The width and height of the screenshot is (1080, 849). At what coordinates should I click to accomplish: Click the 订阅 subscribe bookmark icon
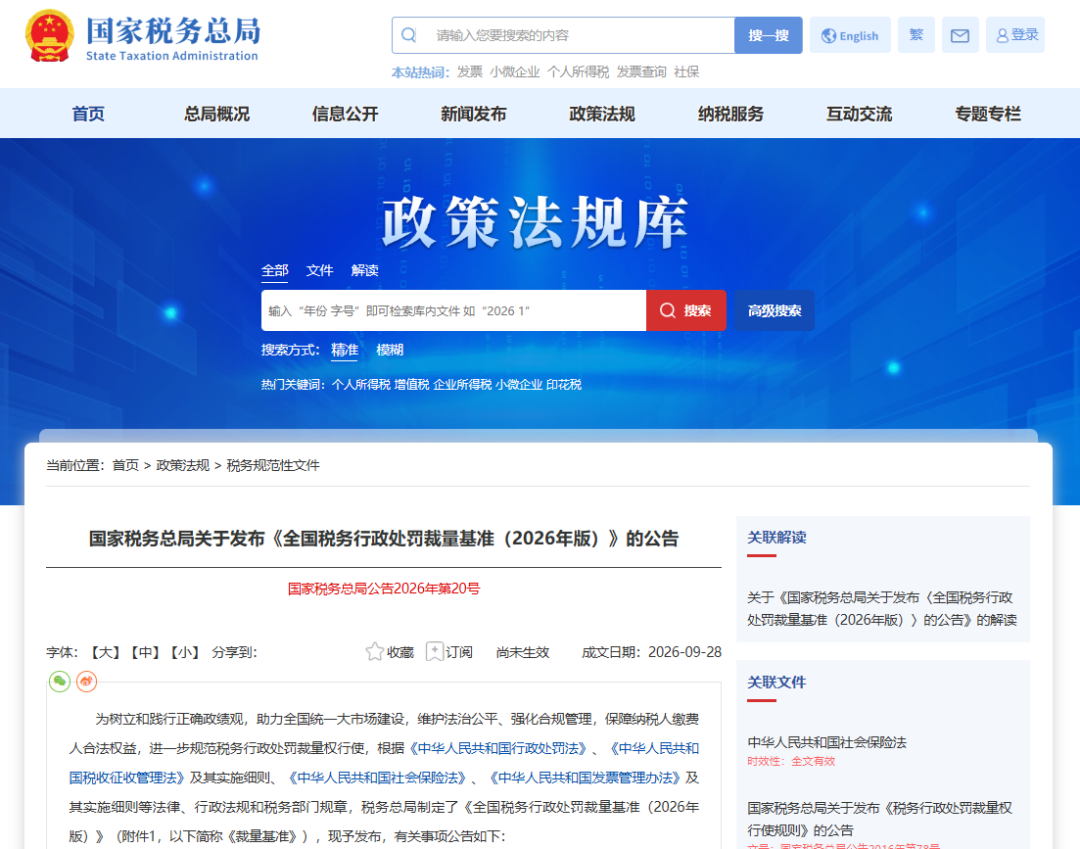[x=435, y=651]
